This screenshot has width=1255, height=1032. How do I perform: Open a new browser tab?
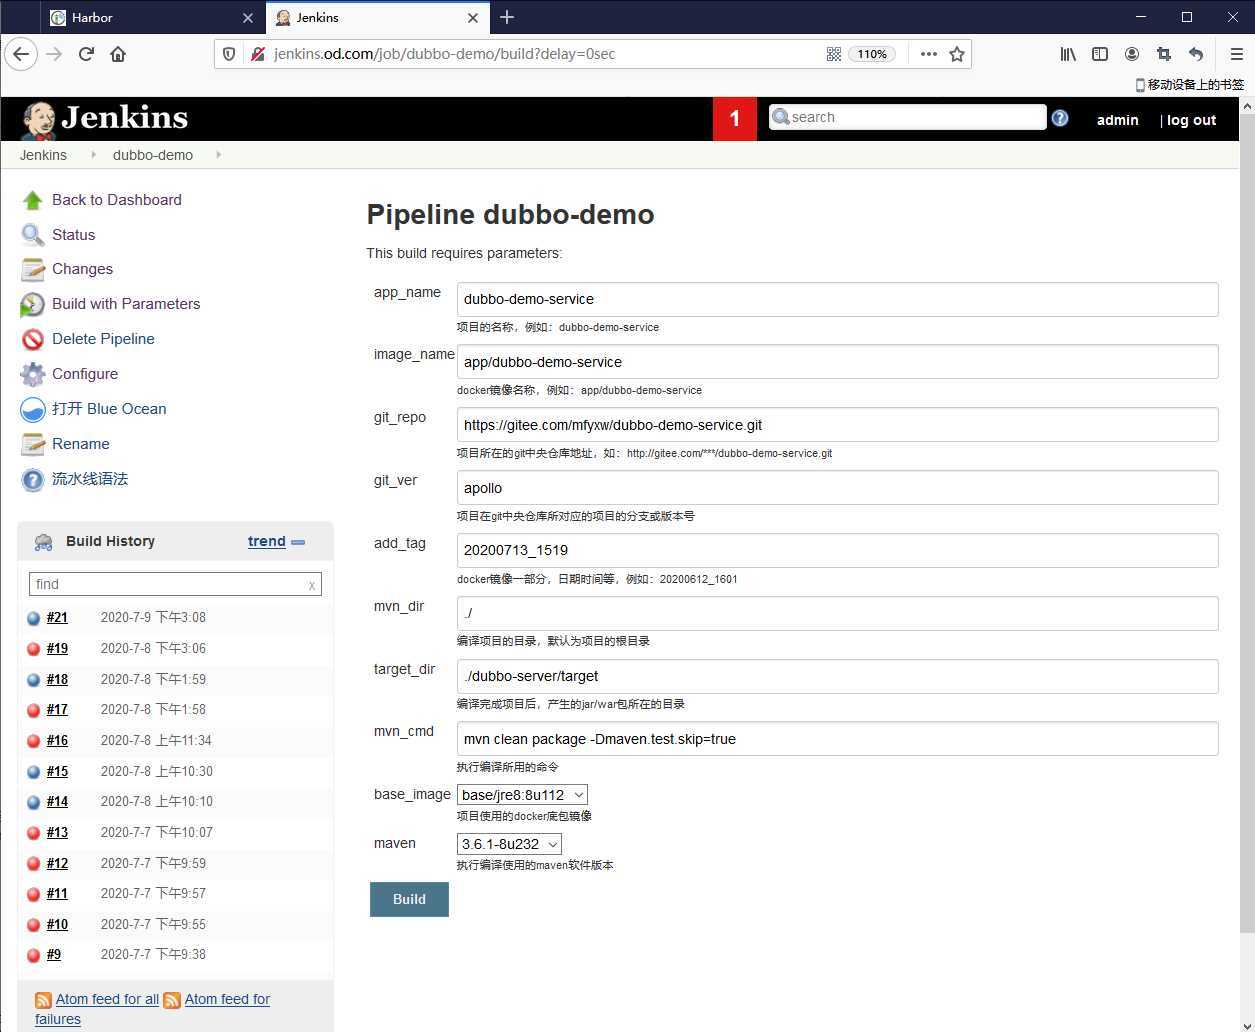point(507,17)
